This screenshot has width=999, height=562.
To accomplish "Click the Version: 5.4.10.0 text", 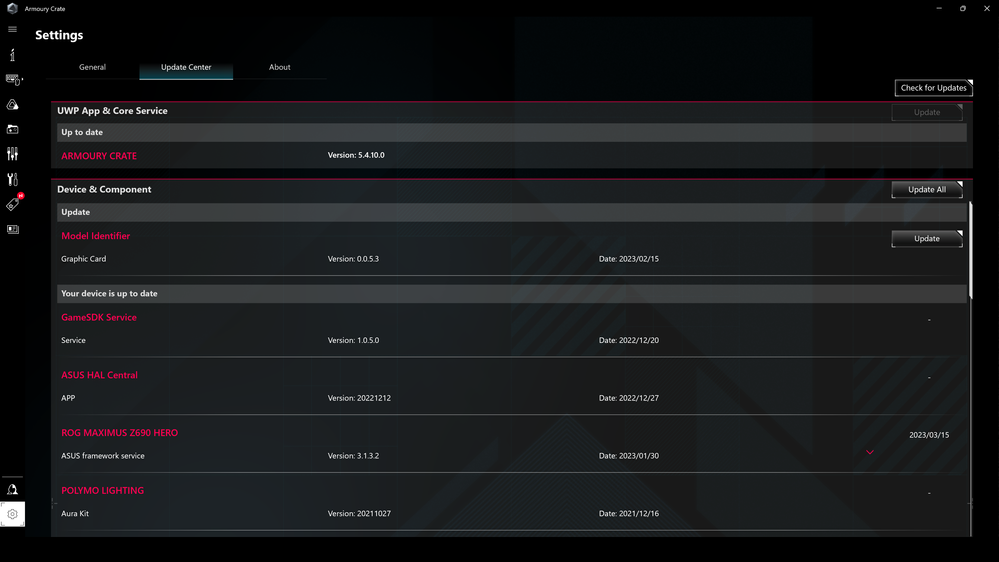I will click(356, 155).
